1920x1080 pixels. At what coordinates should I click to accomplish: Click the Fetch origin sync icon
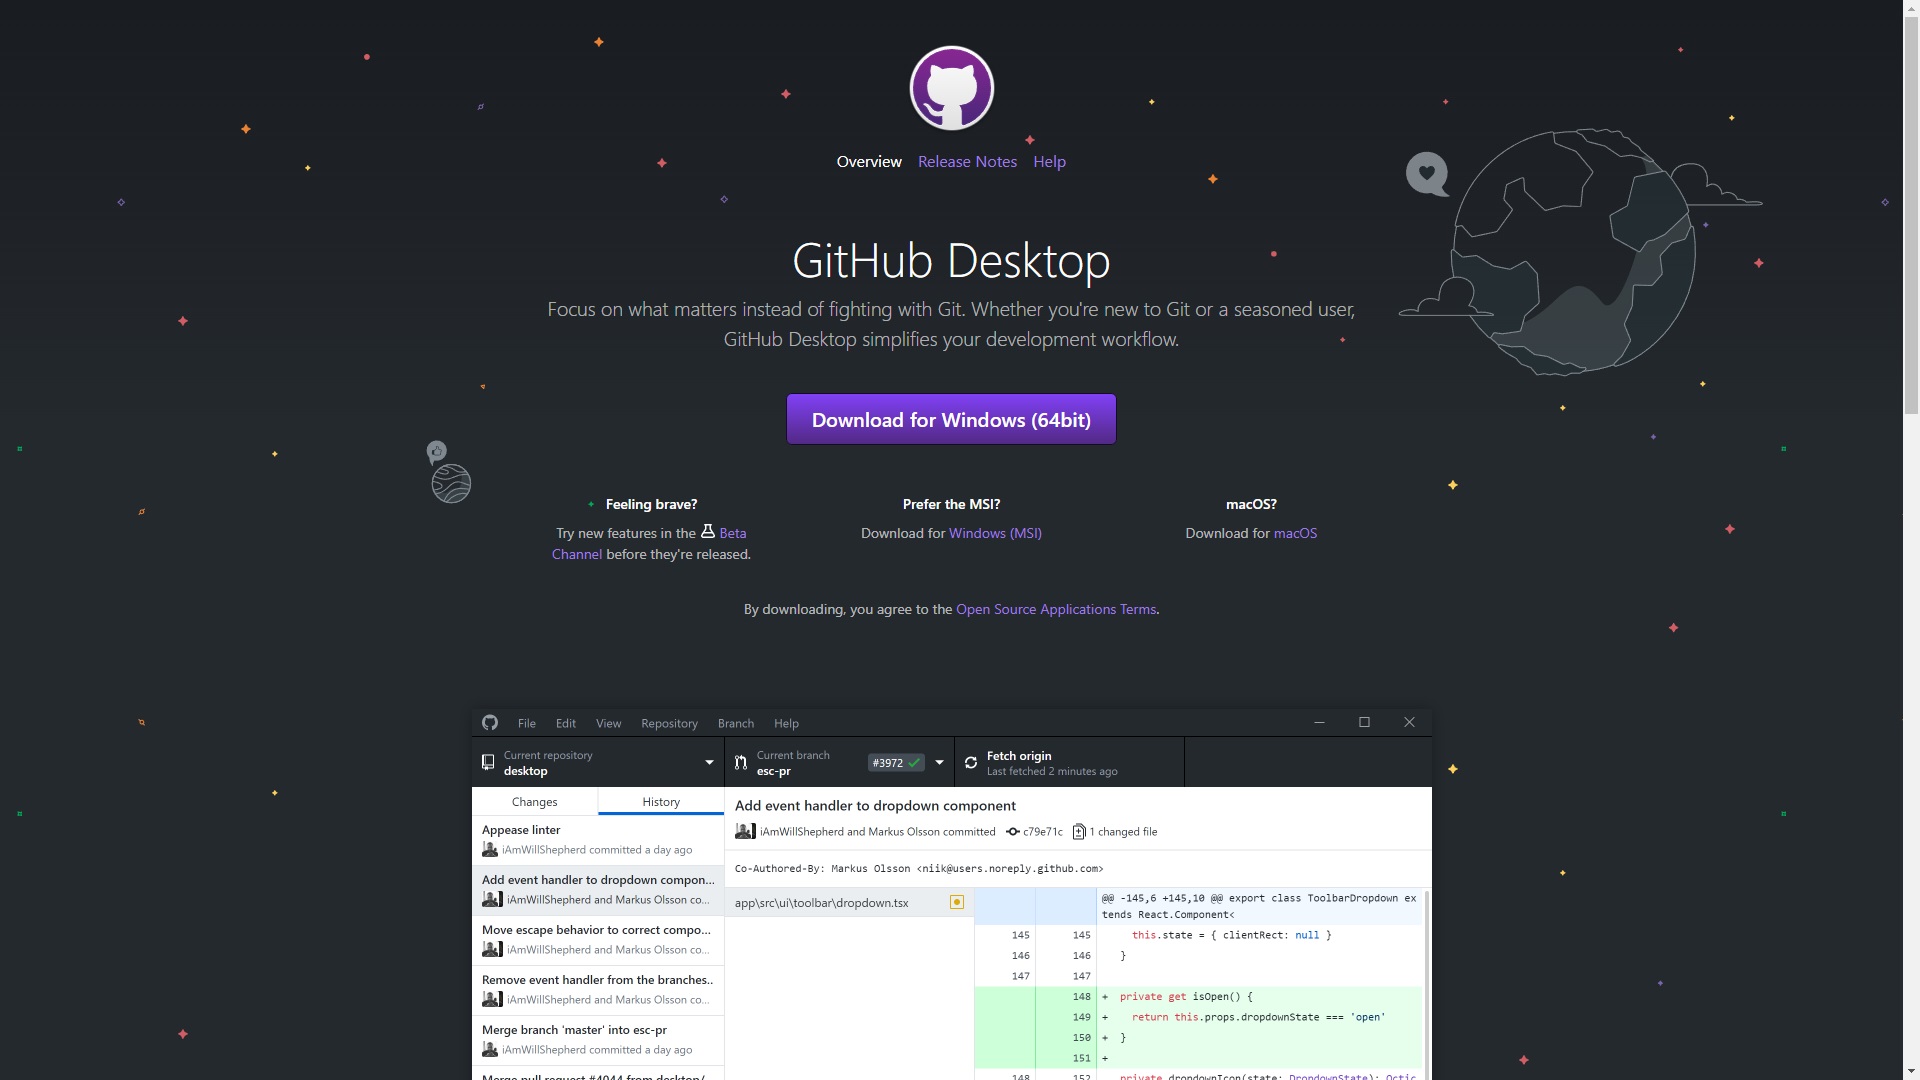pos(971,763)
